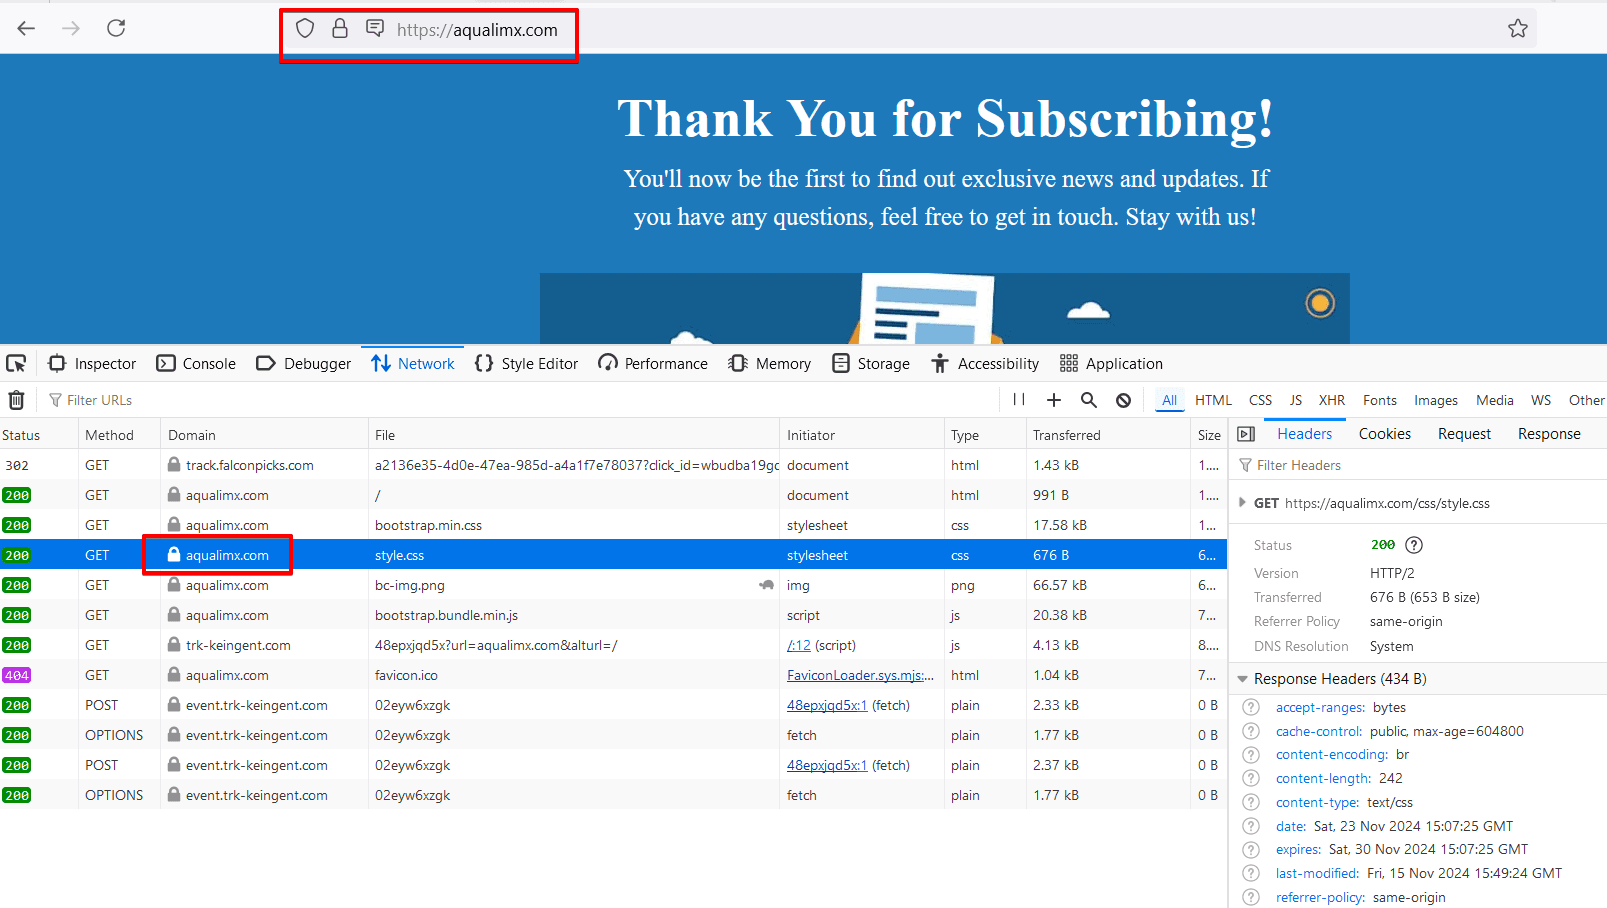Filter requests by Media type
This screenshot has height=908, width=1607.
(x=1495, y=400)
